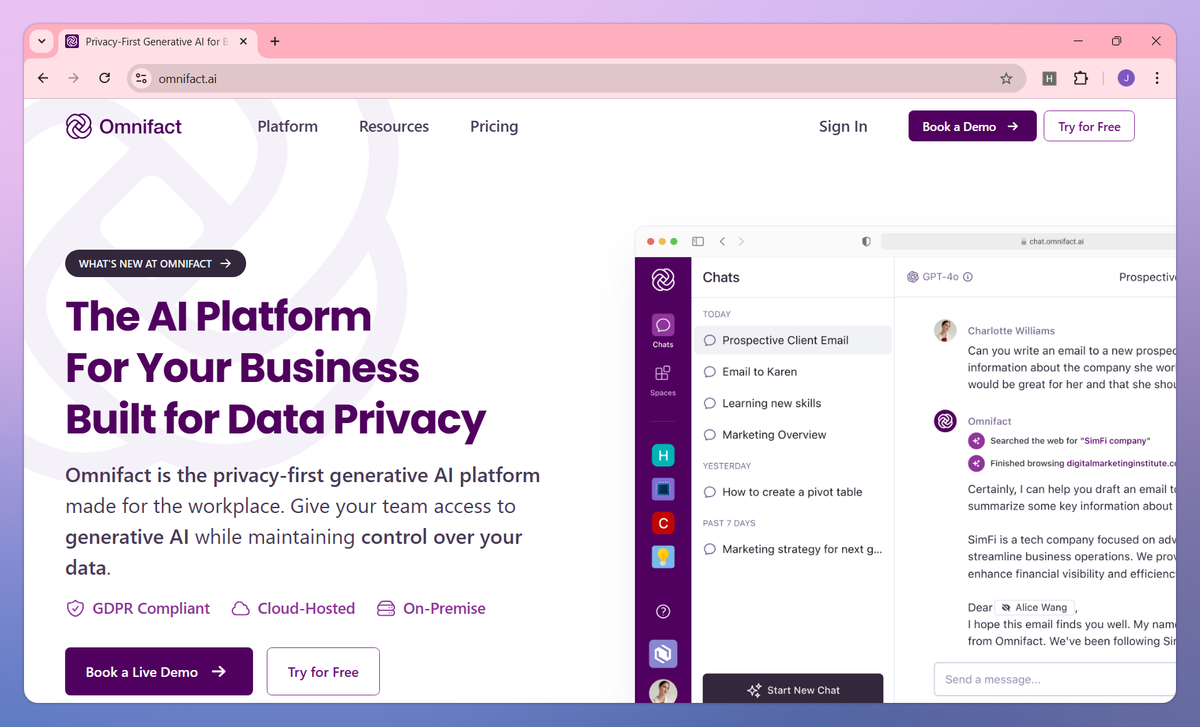
Task: Select the Privacy-First Generative AI tab
Action: [157, 42]
